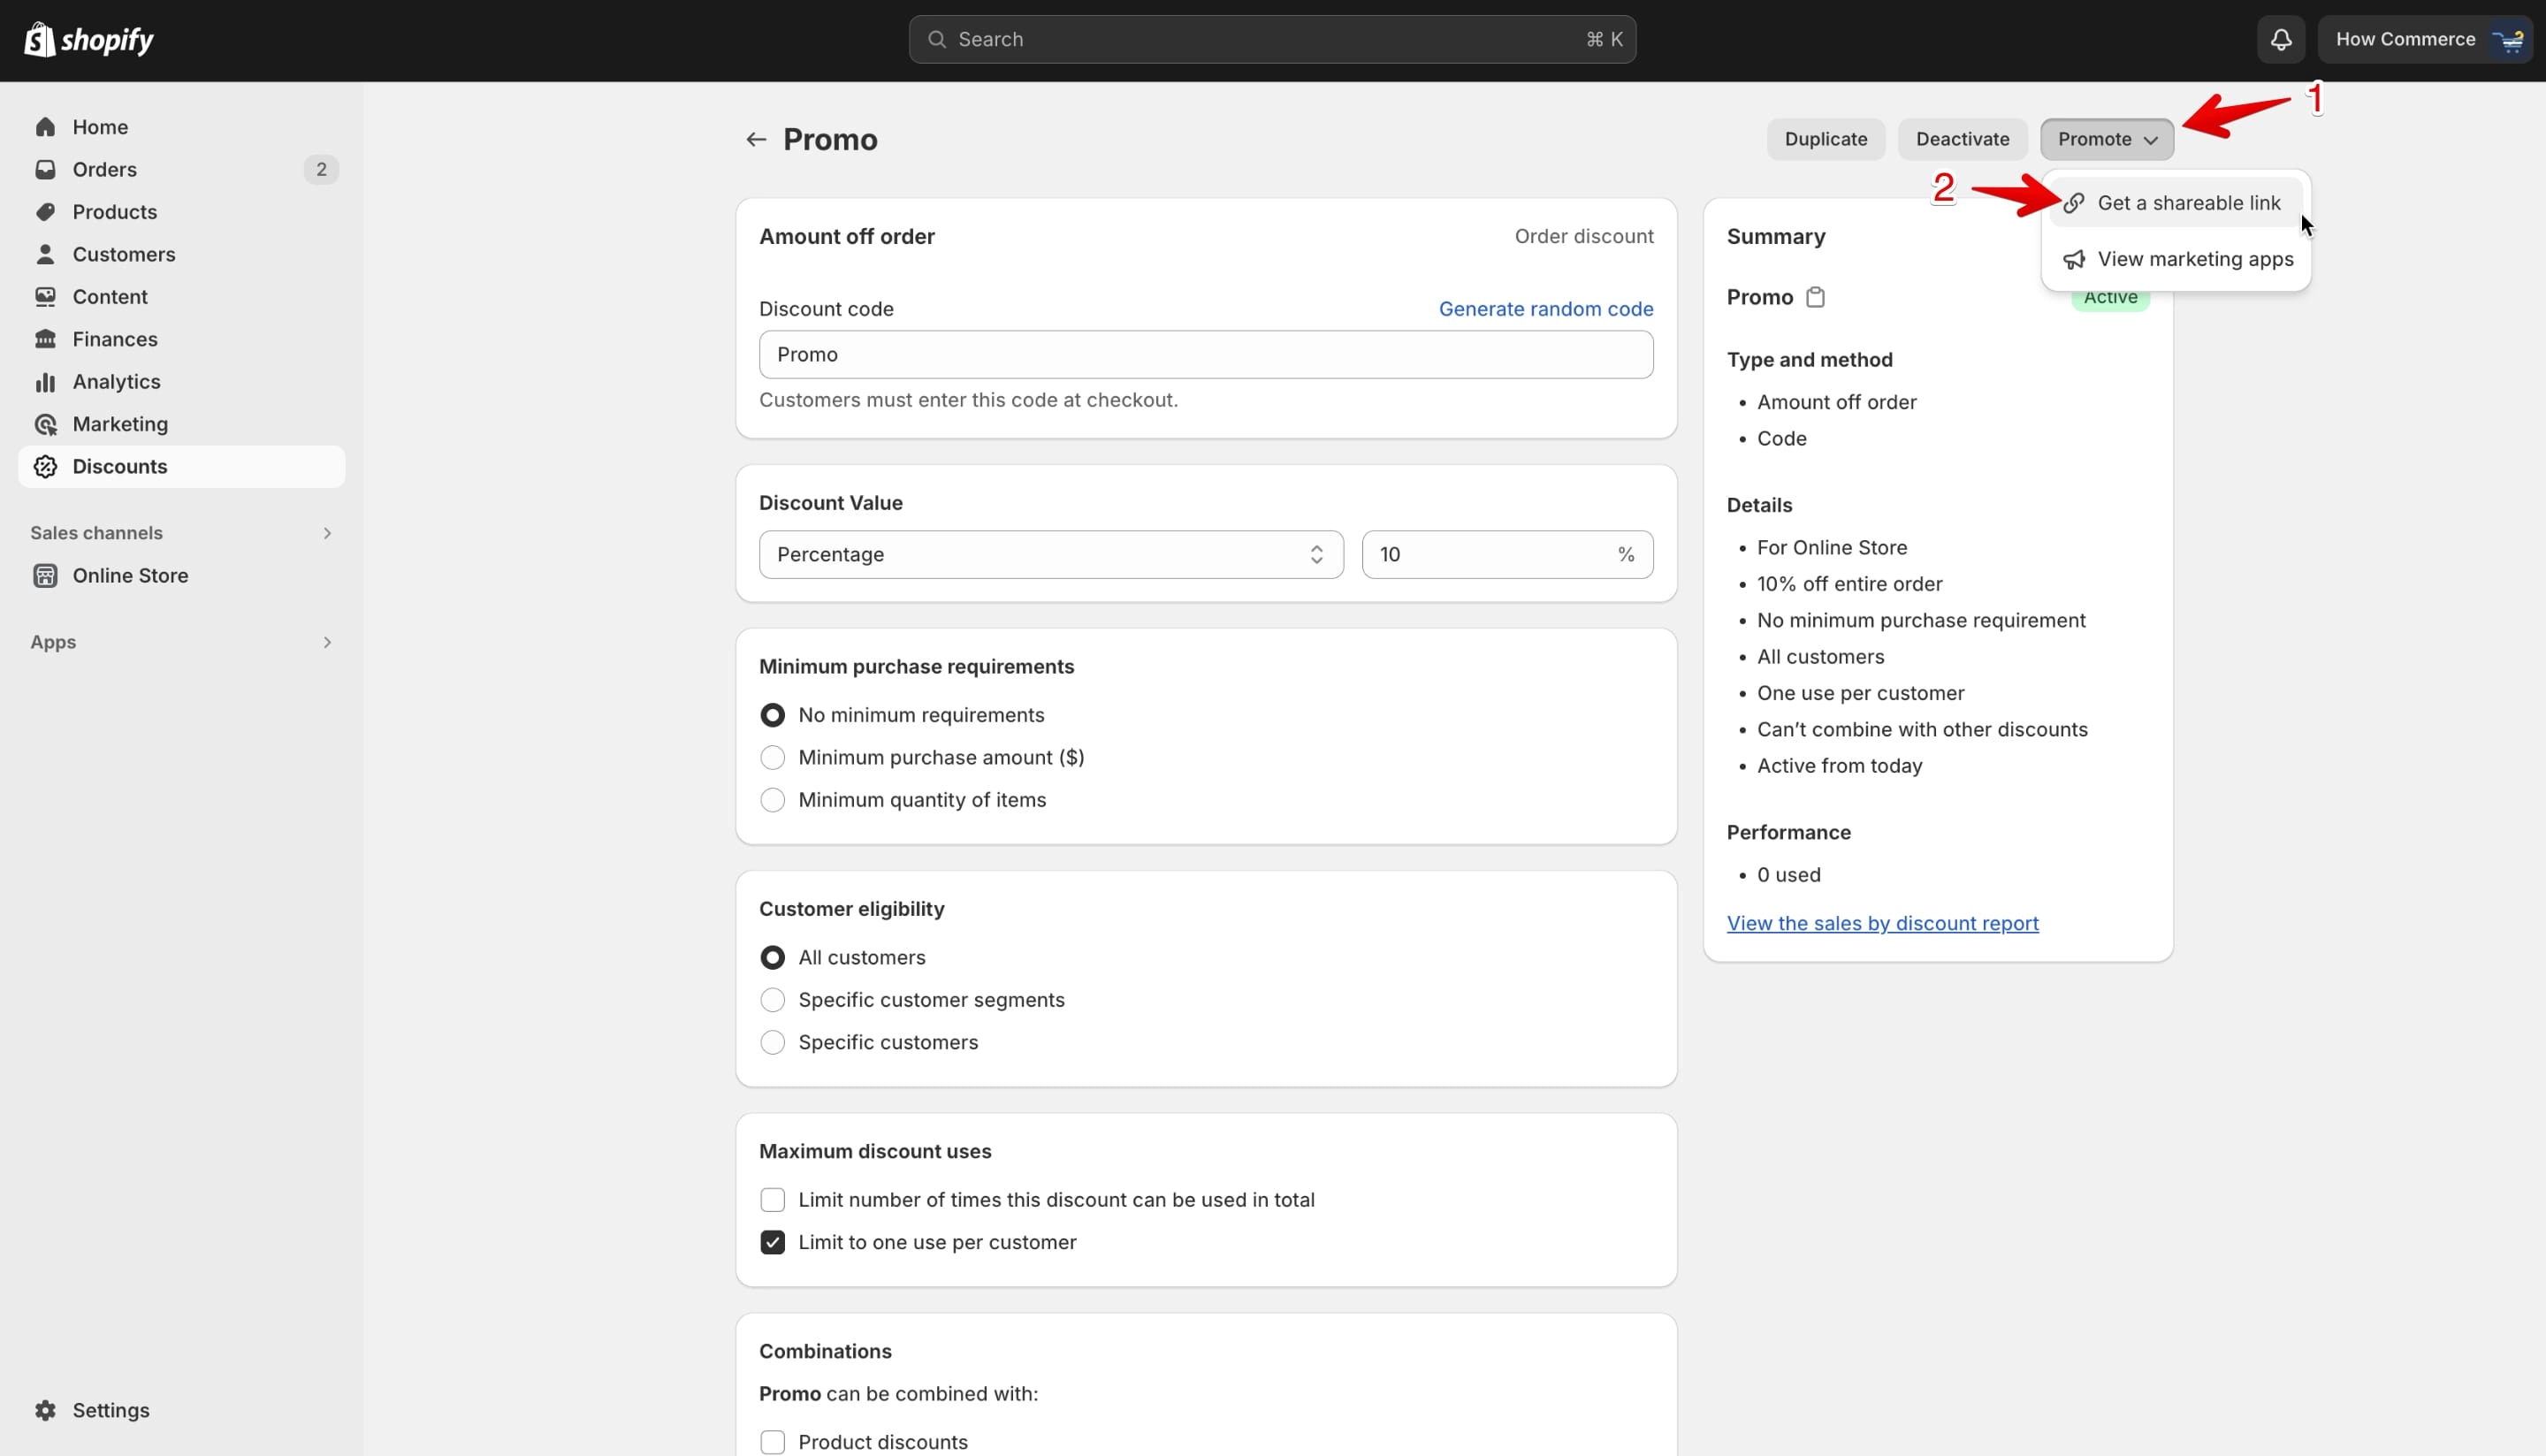Select Minimum quantity of items

click(x=772, y=800)
